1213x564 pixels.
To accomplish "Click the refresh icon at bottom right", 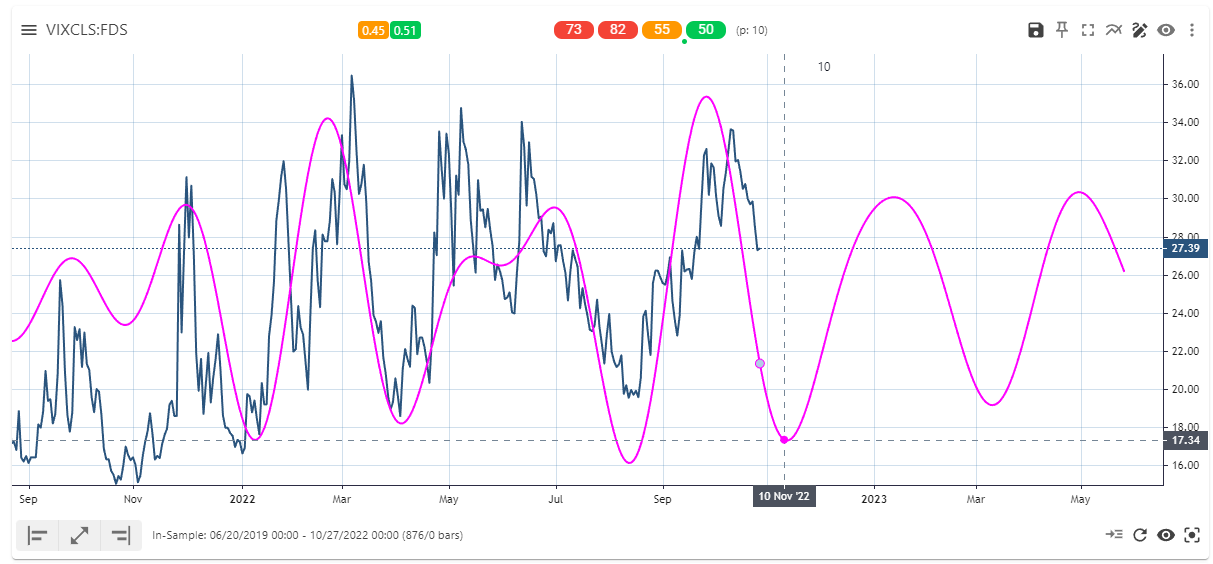I will (1140, 535).
